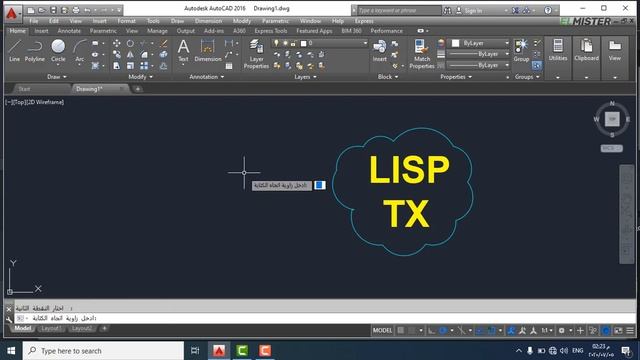Open the annotation scale 1:1 dropdown
640x360 pixels.
pyautogui.click(x=547, y=330)
